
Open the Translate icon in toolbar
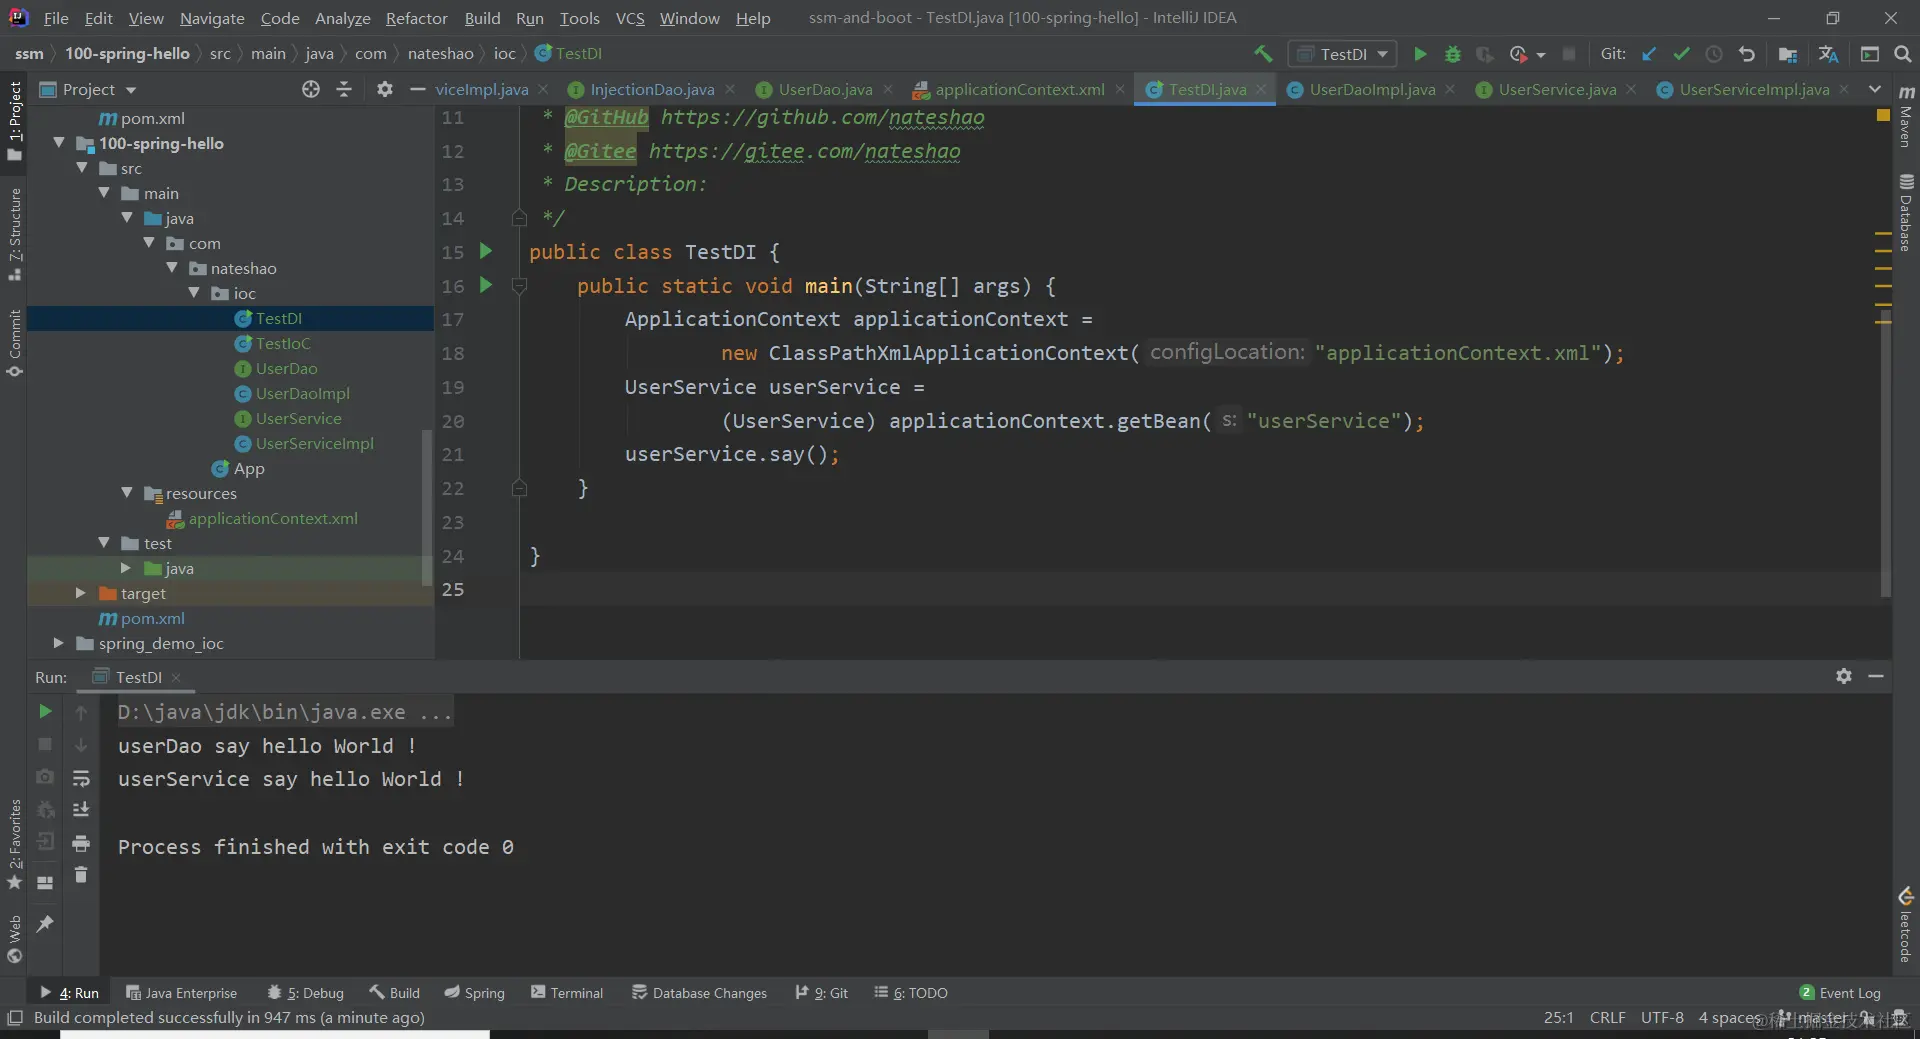tap(1828, 54)
